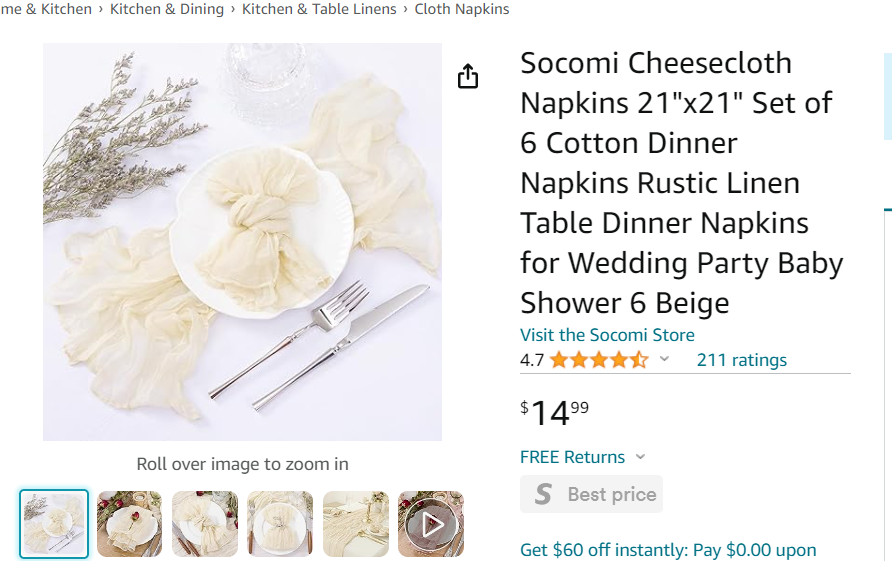Click the Best price badge

click(591, 494)
